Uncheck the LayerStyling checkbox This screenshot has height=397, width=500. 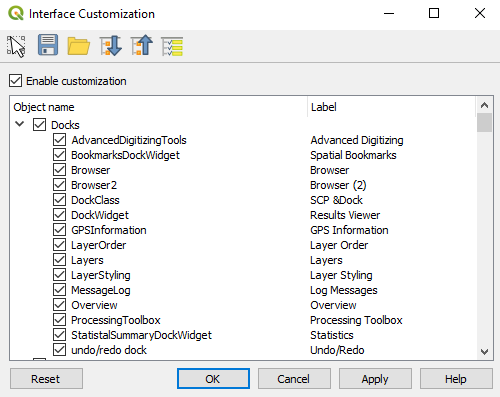(x=59, y=275)
